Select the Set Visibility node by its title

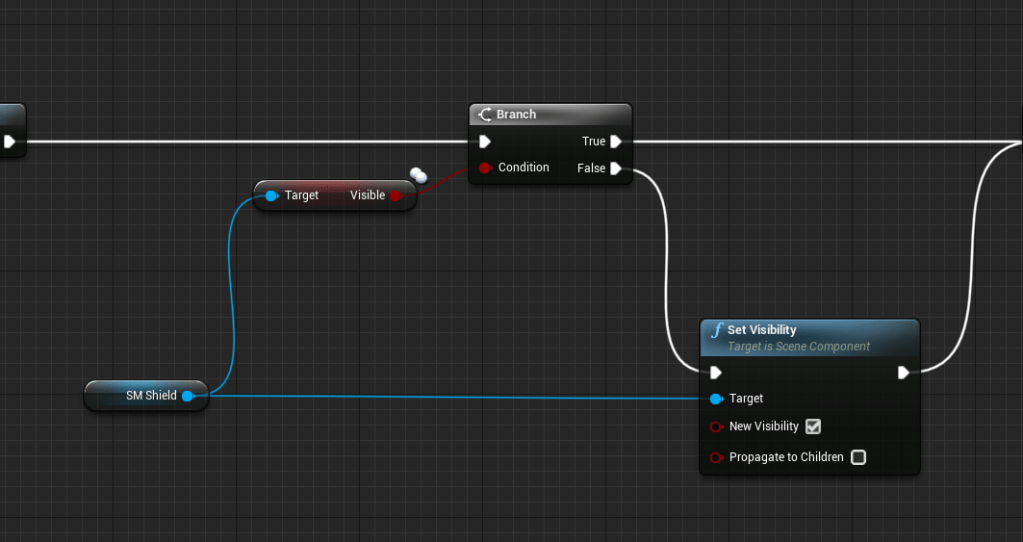tap(762, 330)
